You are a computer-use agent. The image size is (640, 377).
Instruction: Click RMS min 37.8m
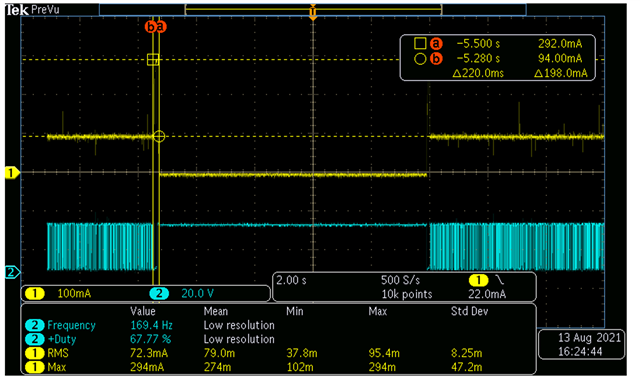(302, 353)
